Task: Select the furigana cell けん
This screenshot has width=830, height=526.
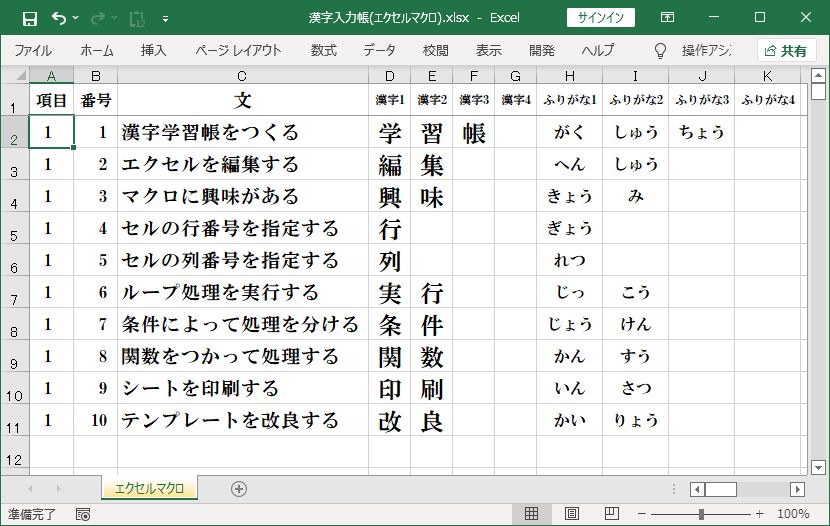Action: pos(635,324)
